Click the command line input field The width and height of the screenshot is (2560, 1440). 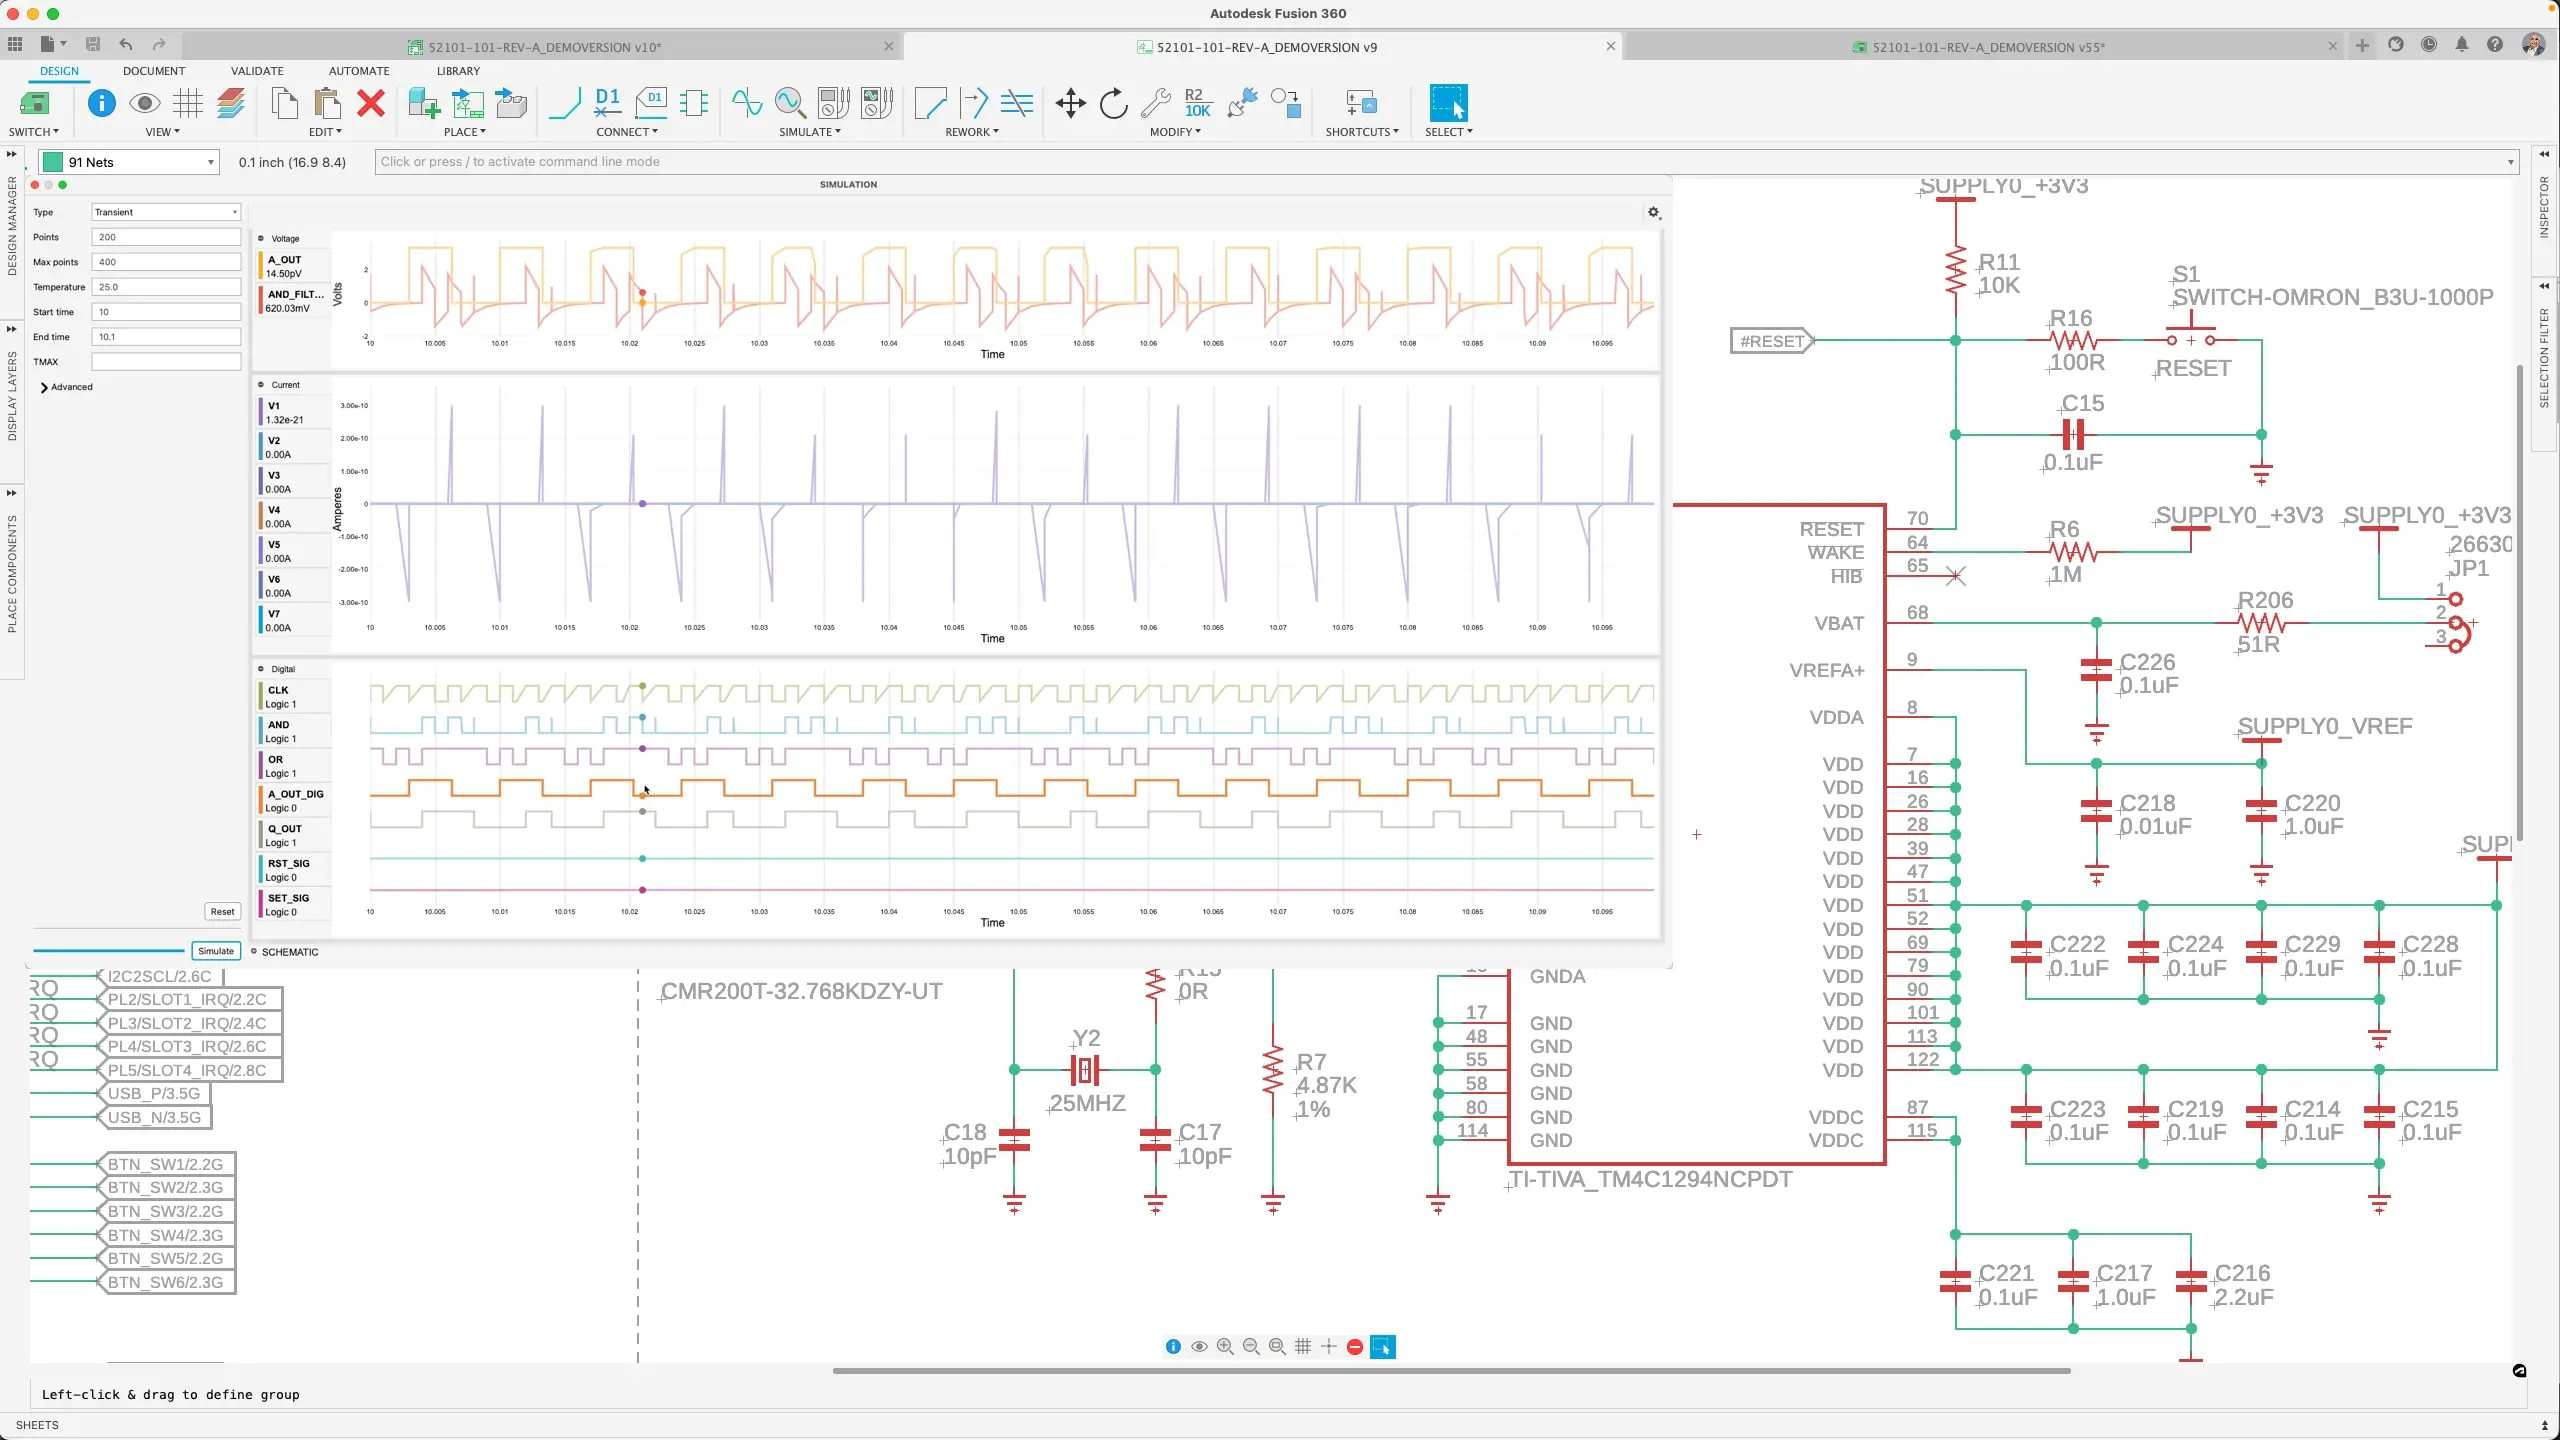click(1446, 162)
